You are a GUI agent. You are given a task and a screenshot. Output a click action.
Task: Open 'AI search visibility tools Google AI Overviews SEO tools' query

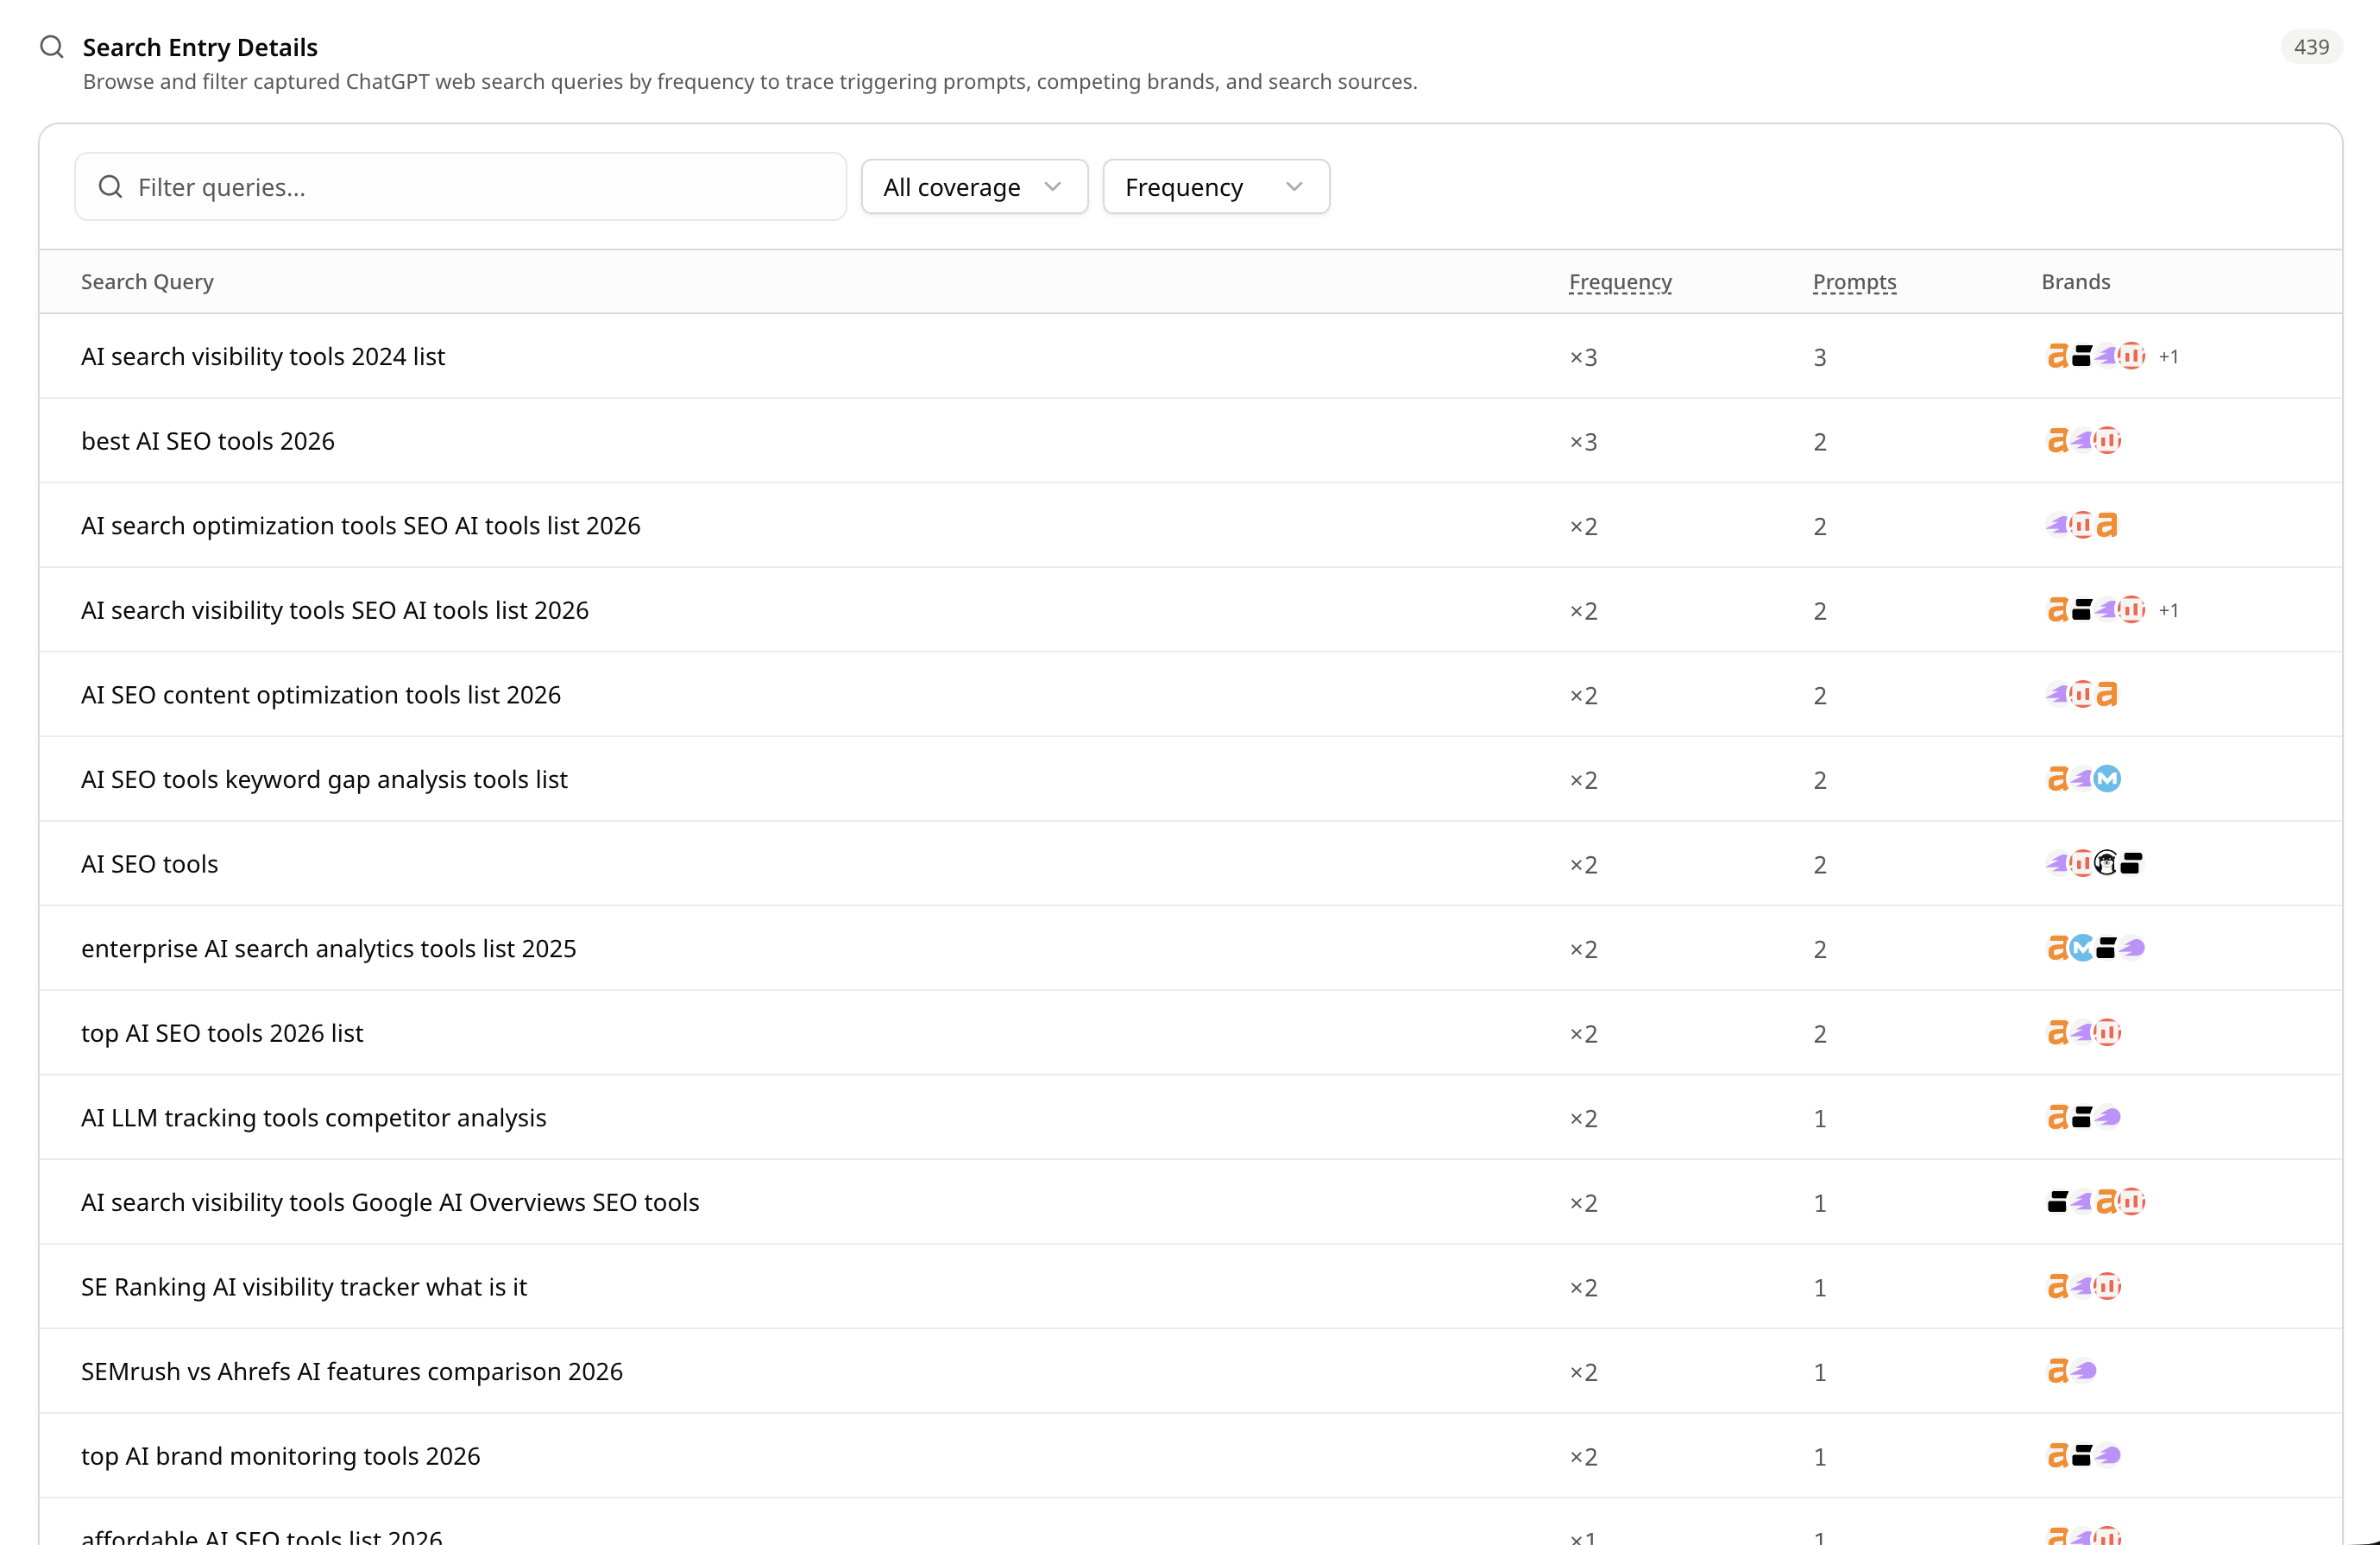tap(390, 1202)
